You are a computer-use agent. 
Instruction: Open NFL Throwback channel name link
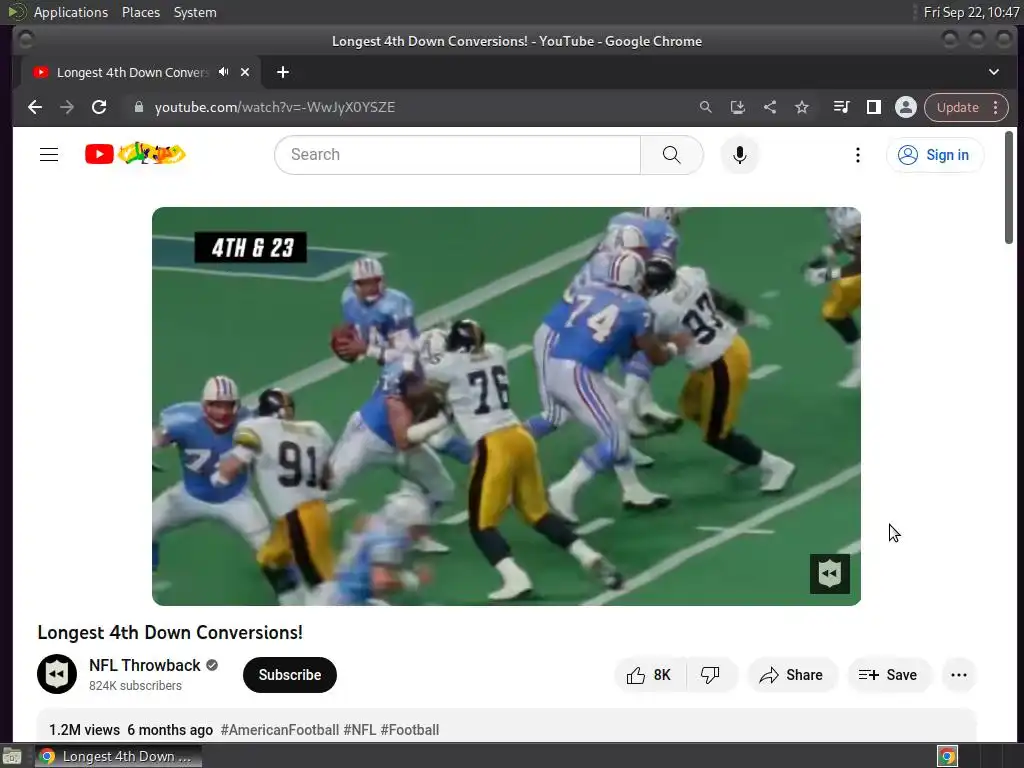click(145, 665)
